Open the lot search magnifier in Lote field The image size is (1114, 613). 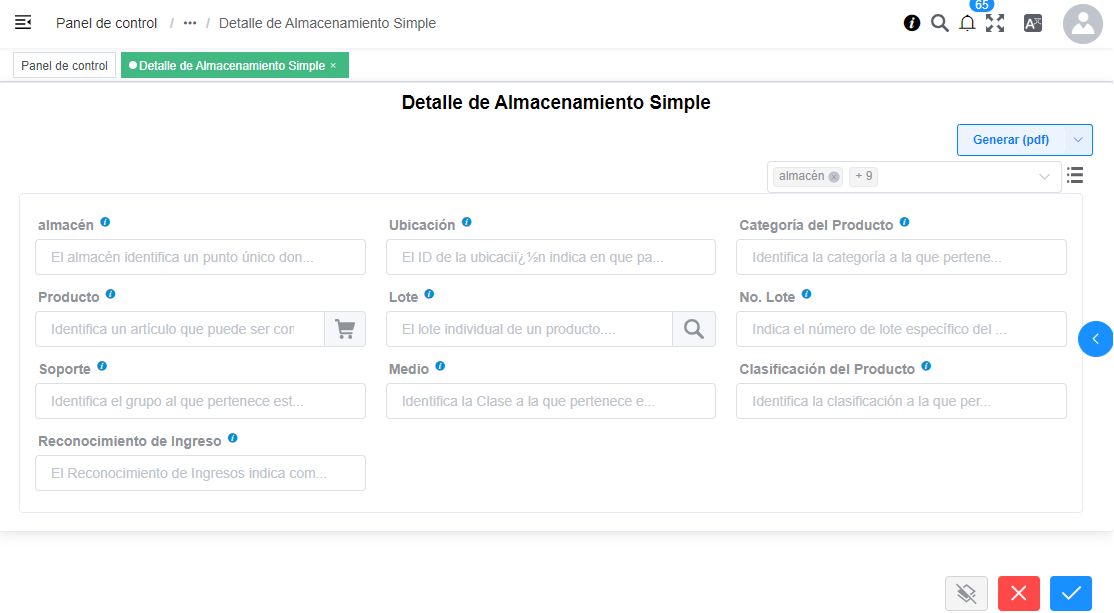pyautogui.click(x=695, y=328)
